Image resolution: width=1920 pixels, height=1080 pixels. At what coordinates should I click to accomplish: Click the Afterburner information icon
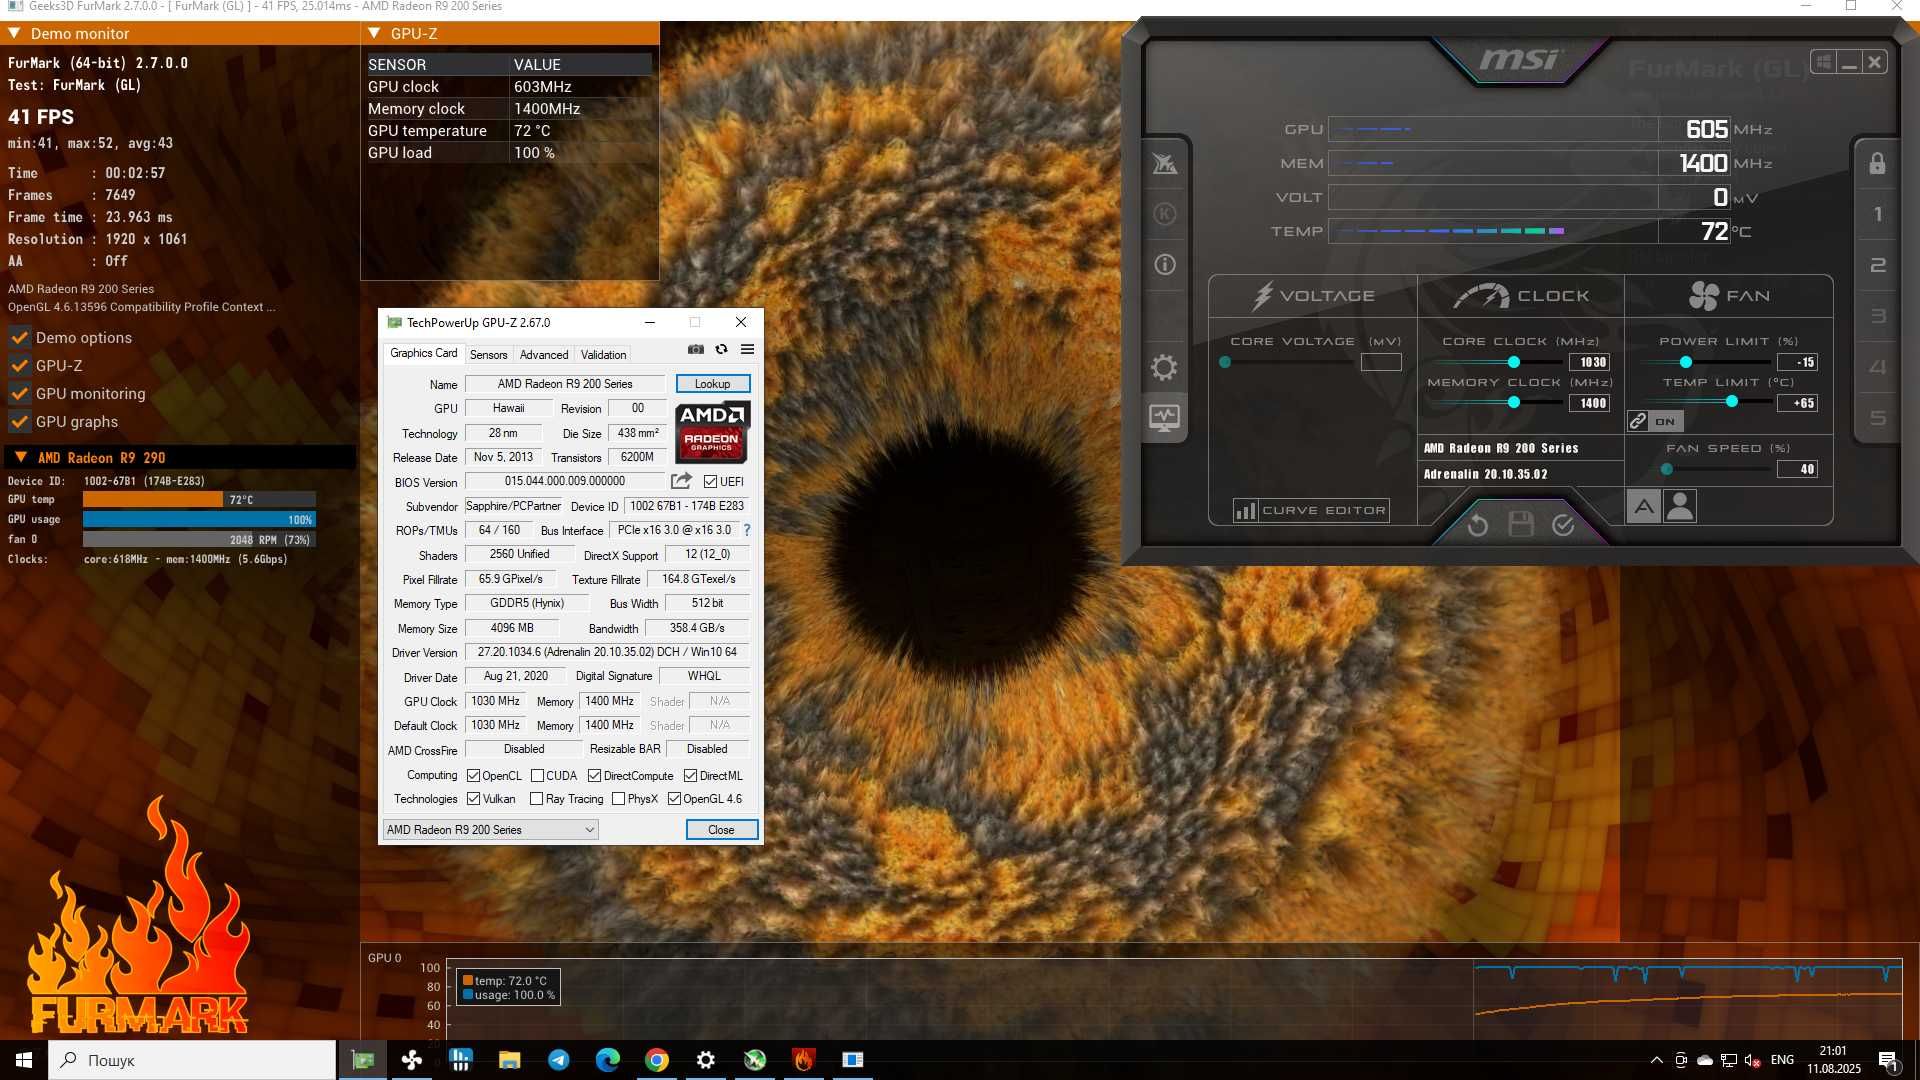click(x=1164, y=264)
